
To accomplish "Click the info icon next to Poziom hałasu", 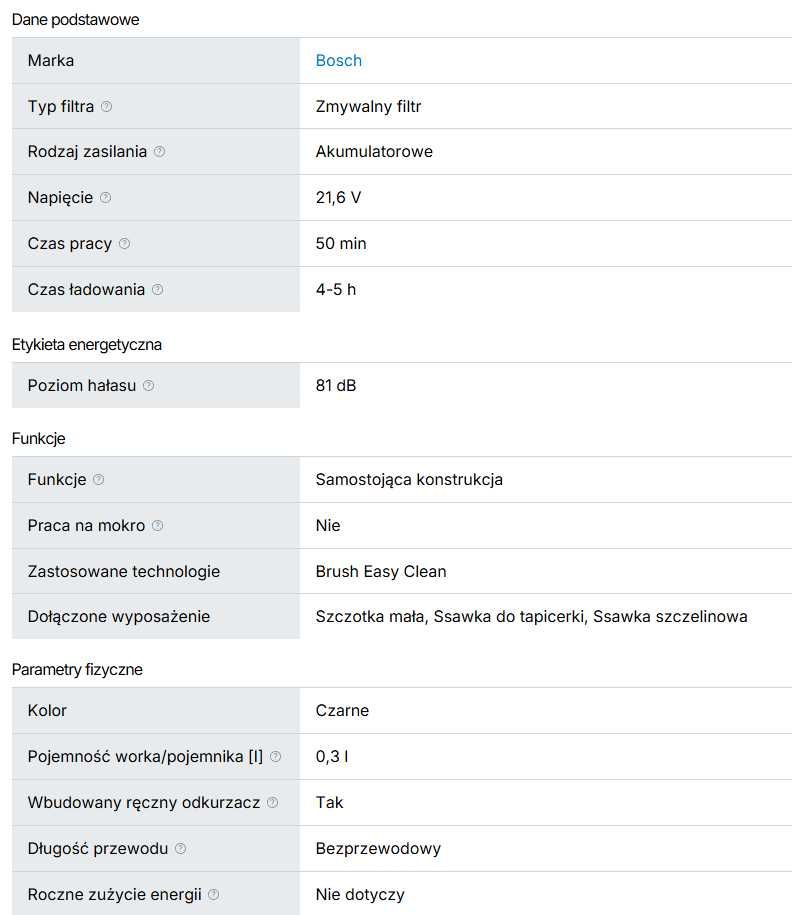I will click(x=148, y=385).
